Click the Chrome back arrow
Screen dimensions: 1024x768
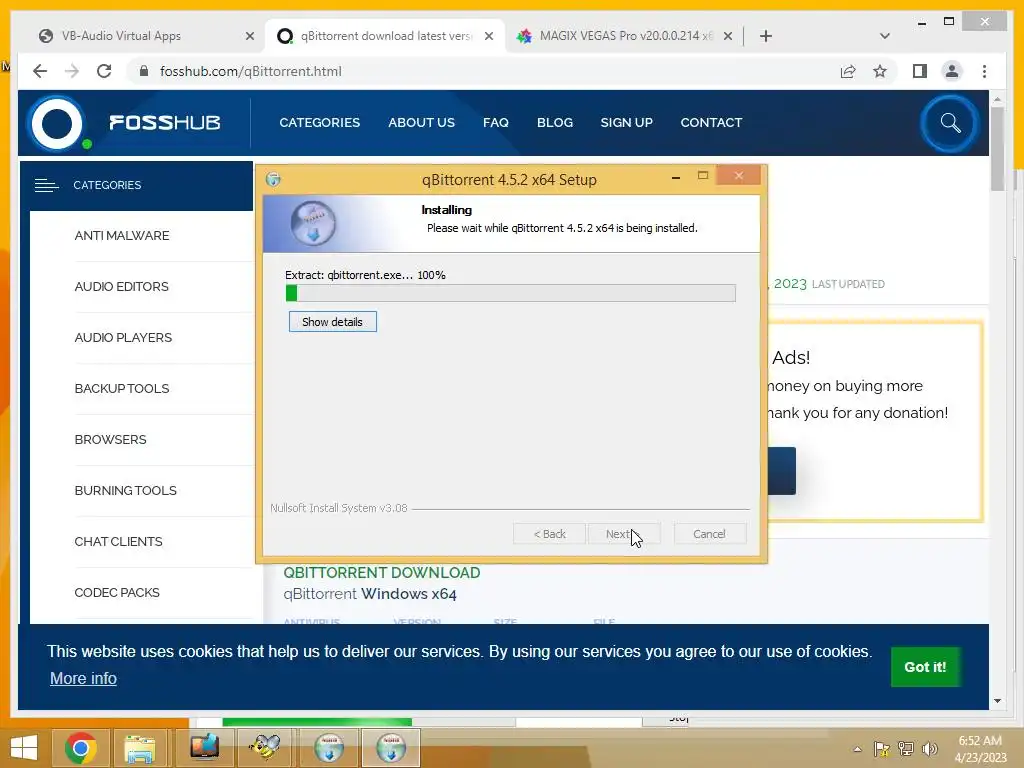coord(40,71)
